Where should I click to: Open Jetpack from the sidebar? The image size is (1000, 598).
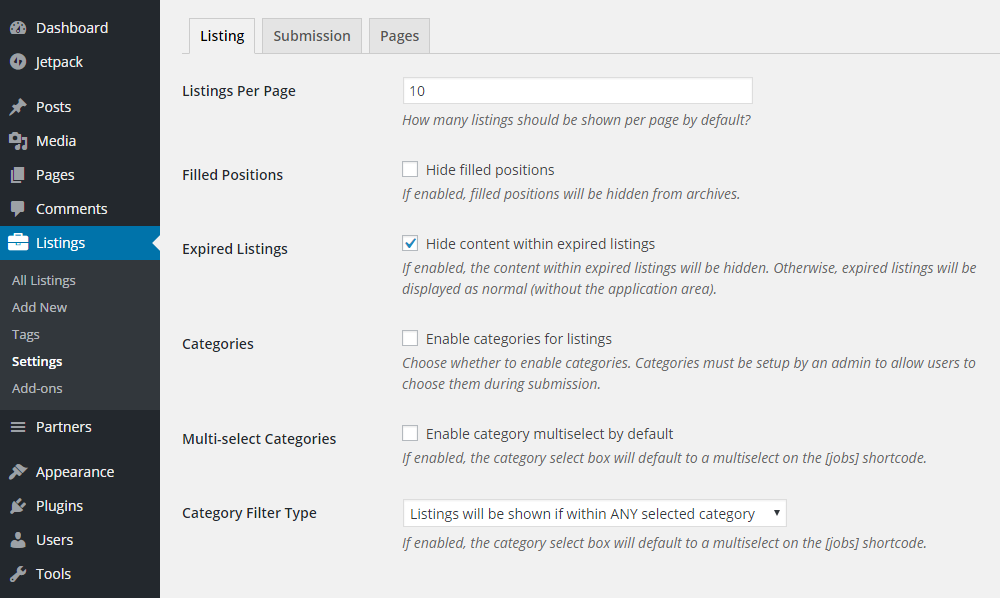pyautogui.click(x=21, y=61)
